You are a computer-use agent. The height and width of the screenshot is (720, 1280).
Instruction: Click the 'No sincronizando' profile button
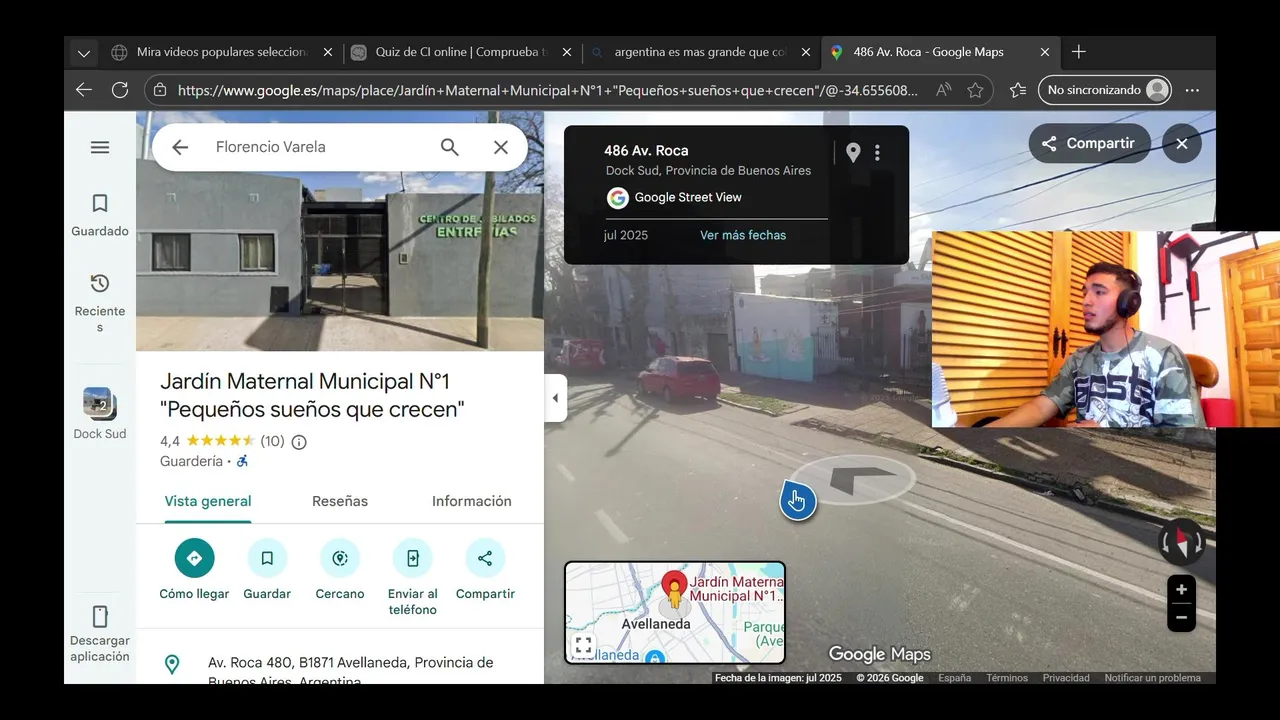point(1105,90)
